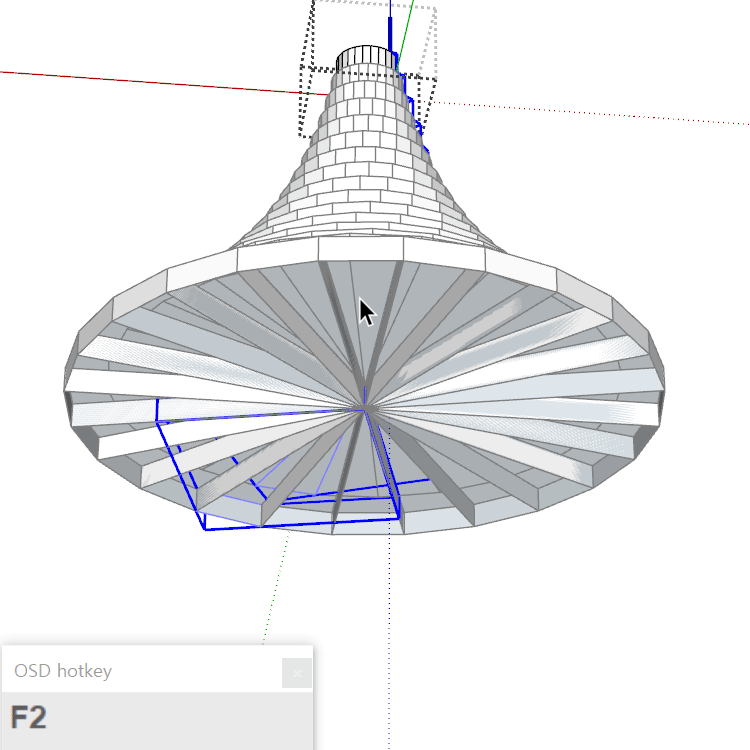The height and width of the screenshot is (750, 750).
Task: Click the small cylinder cap on top of the cone
Action: coord(367,59)
